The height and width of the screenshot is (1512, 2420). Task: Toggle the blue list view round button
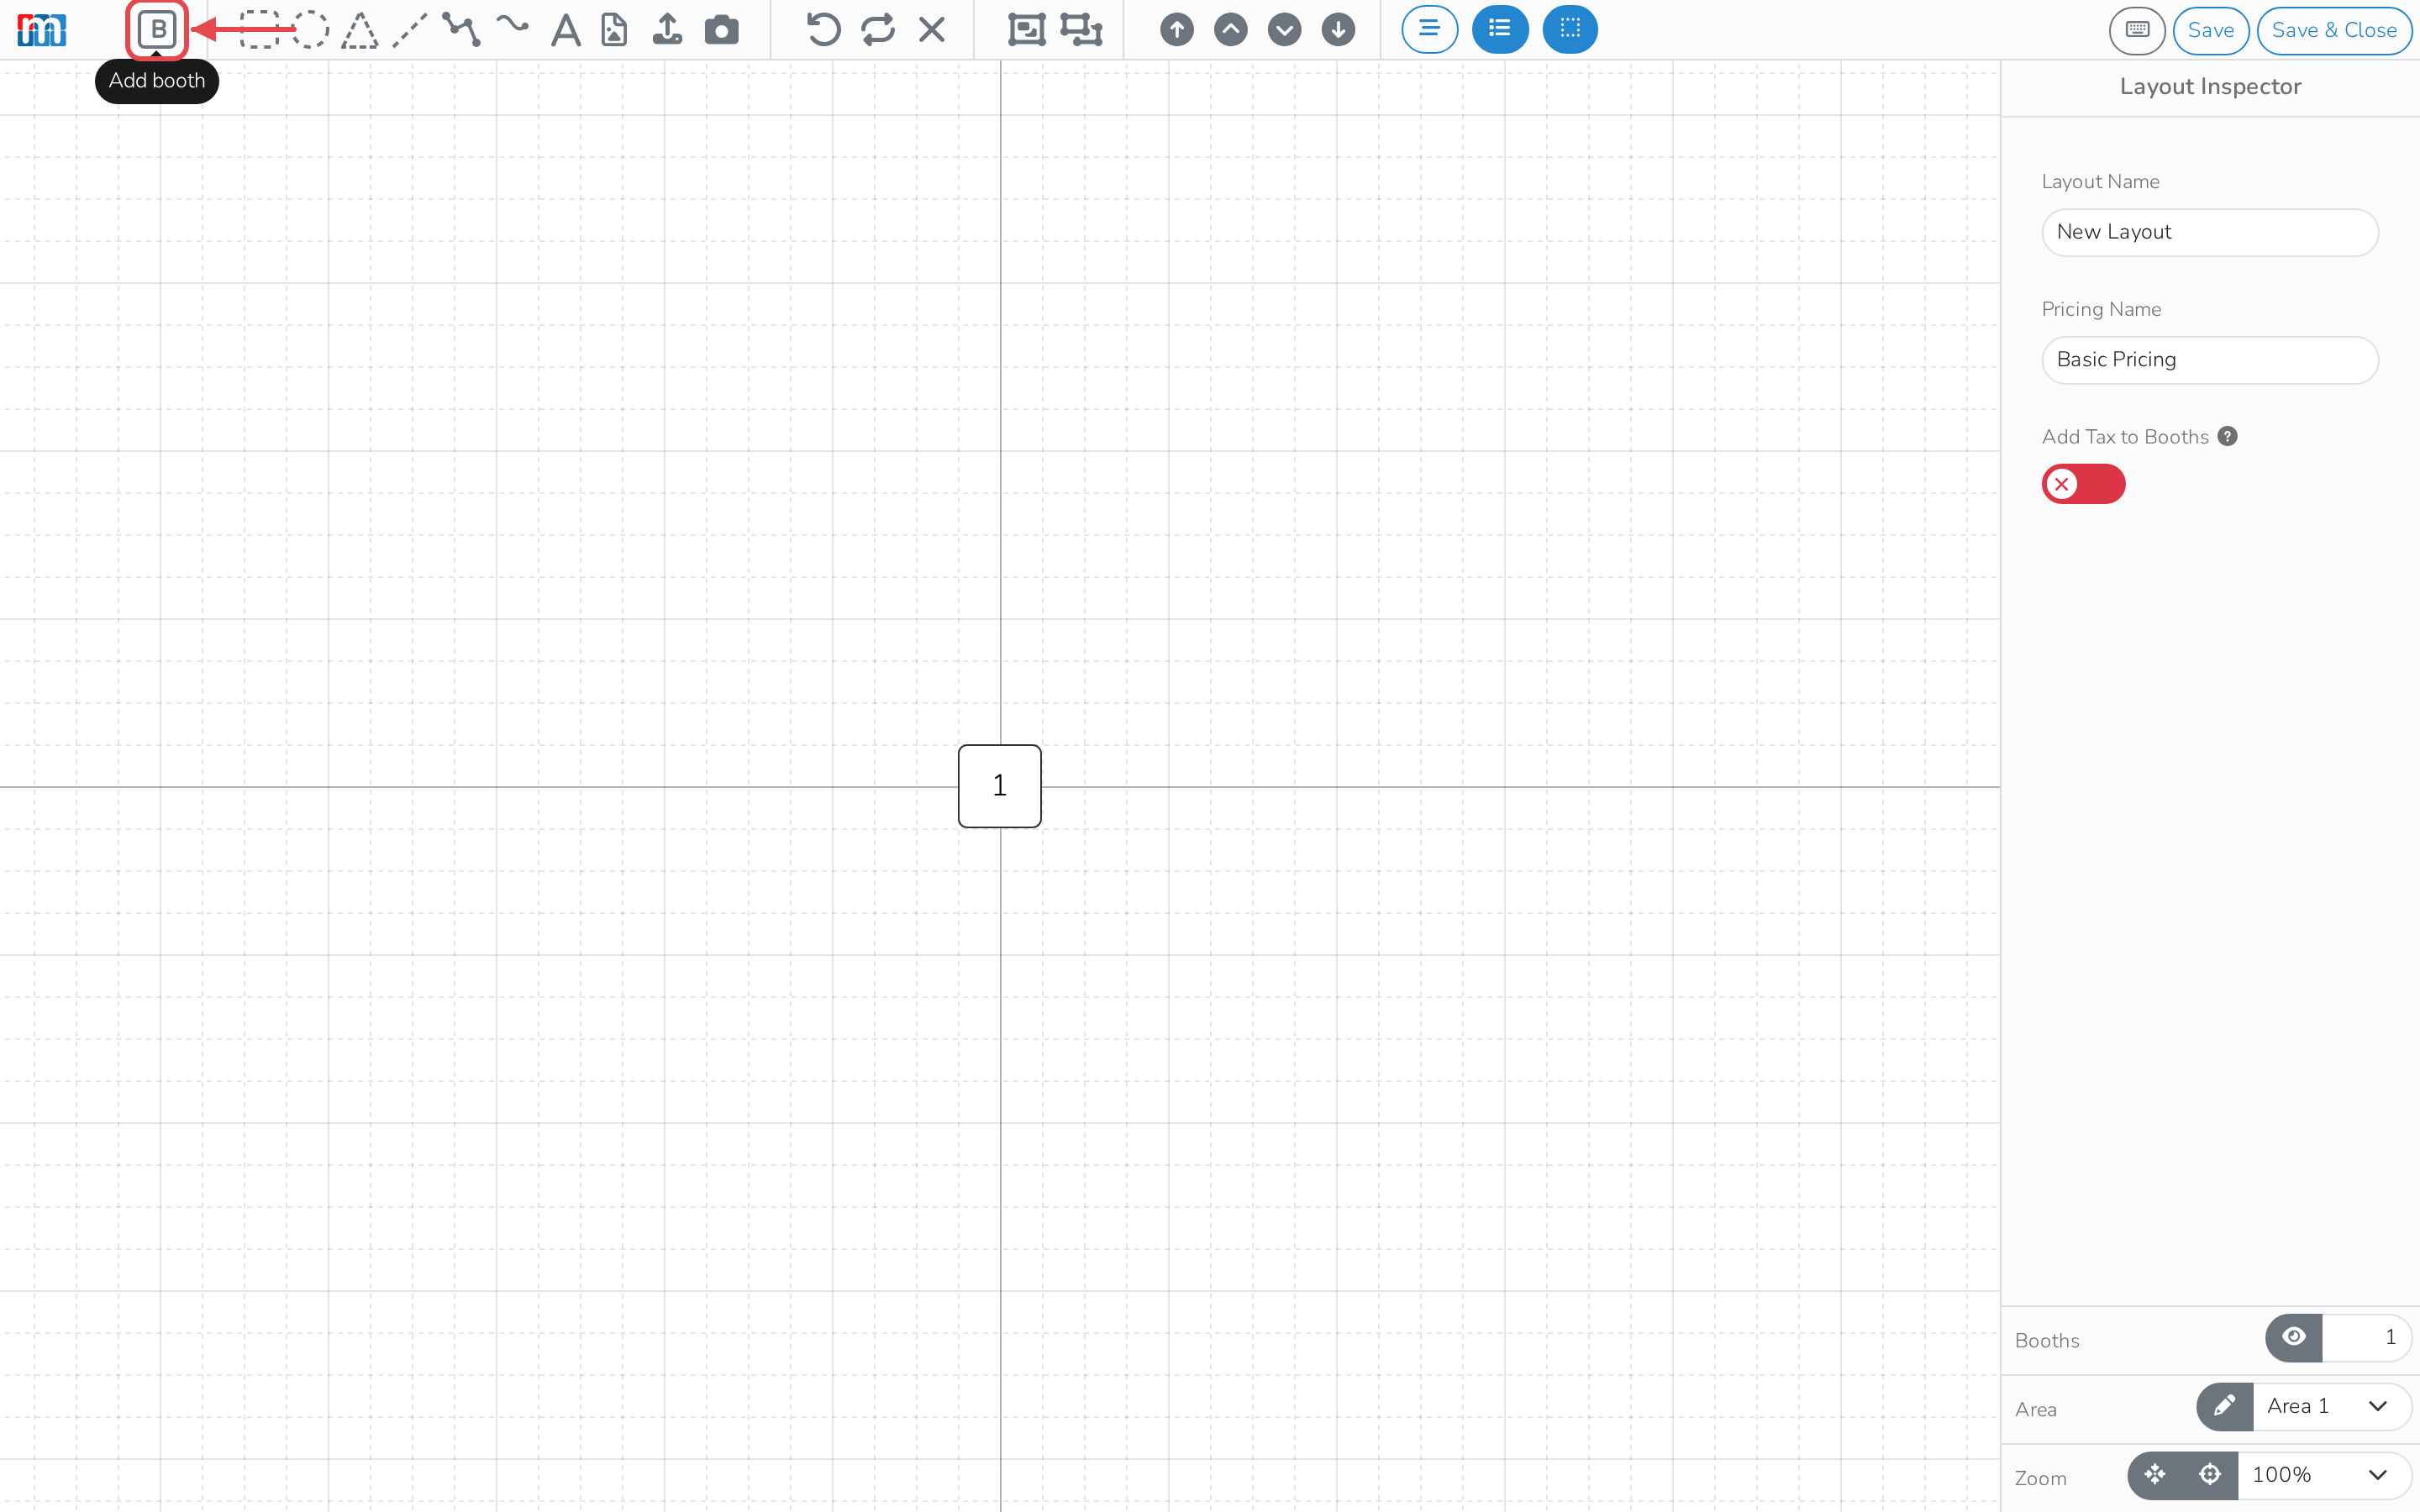pyautogui.click(x=1500, y=30)
